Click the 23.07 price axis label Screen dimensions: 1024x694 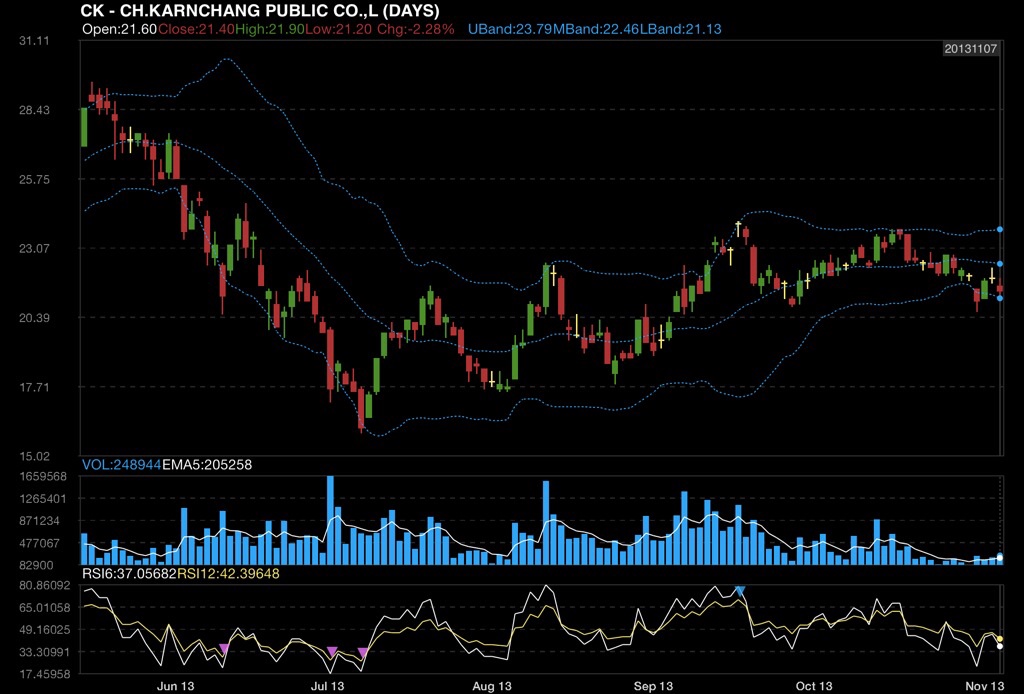pyautogui.click(x=34, y=249)
